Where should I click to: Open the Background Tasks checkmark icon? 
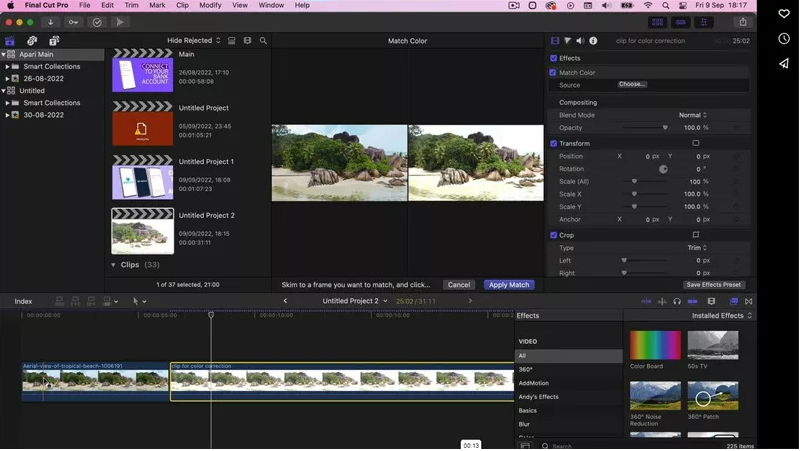point(97,22)
